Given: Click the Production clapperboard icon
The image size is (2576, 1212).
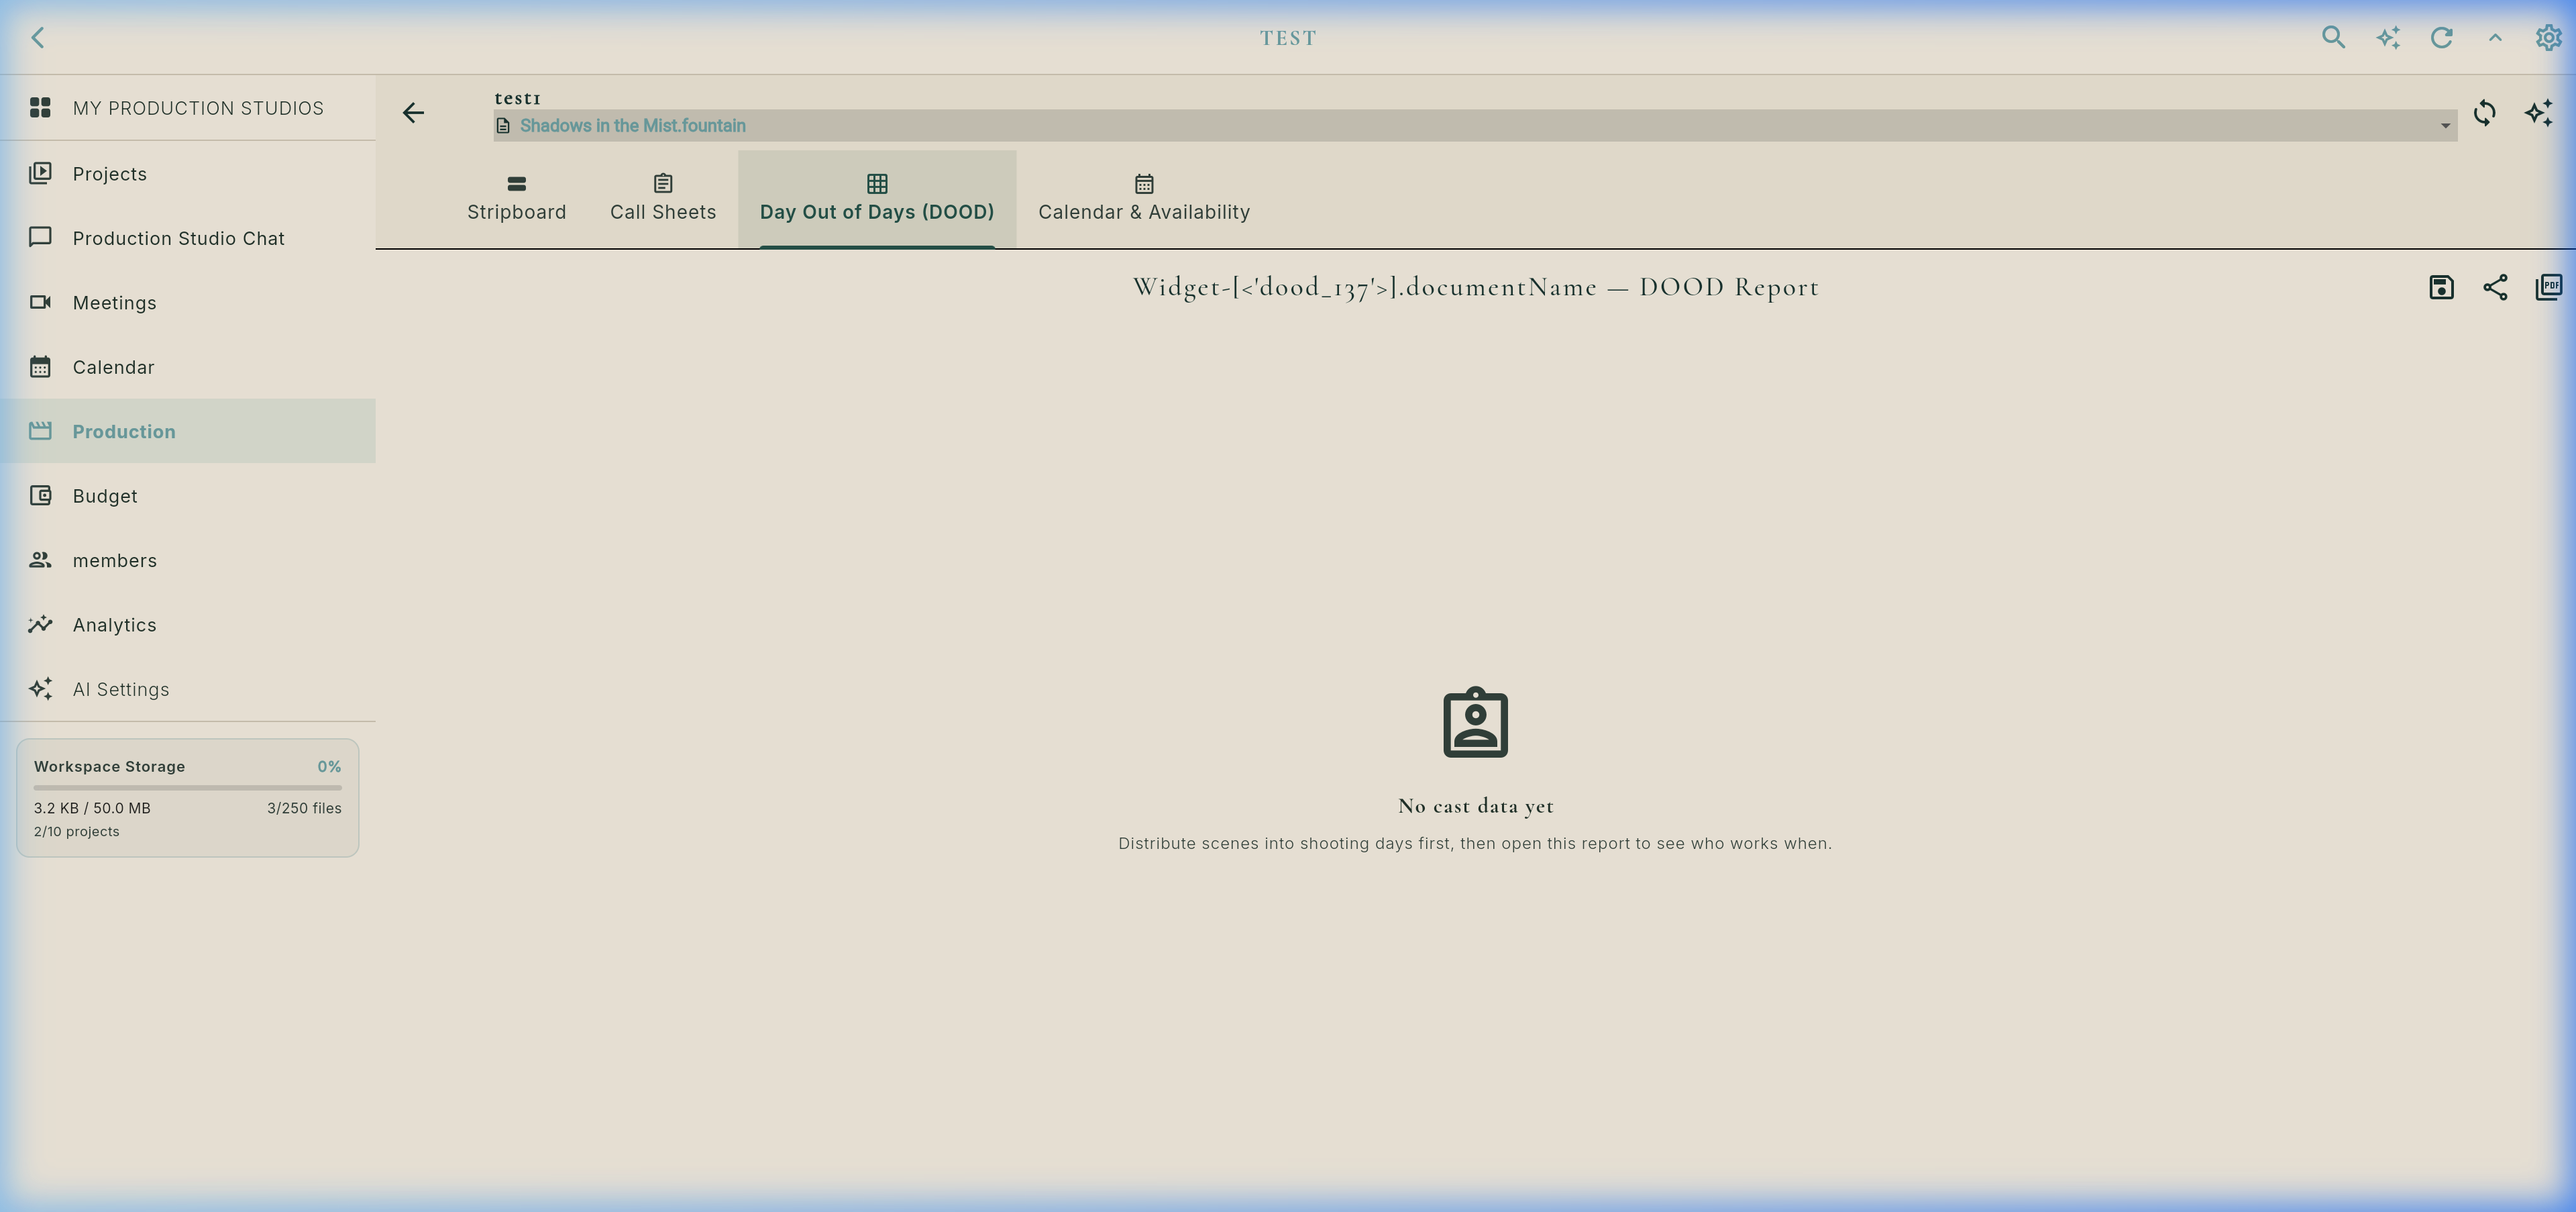Looking at the screenshot, I should 40,431.
